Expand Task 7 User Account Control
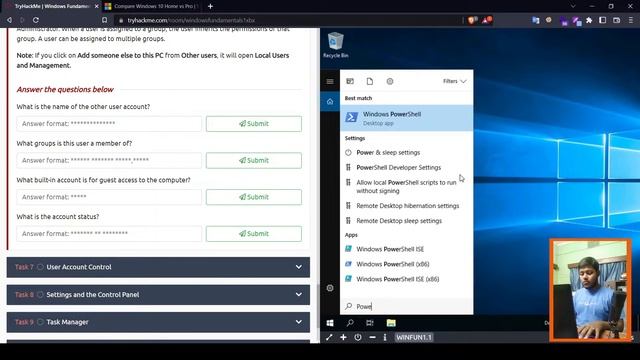Screen dimensions: 640x360 click(x=158, y=267)
